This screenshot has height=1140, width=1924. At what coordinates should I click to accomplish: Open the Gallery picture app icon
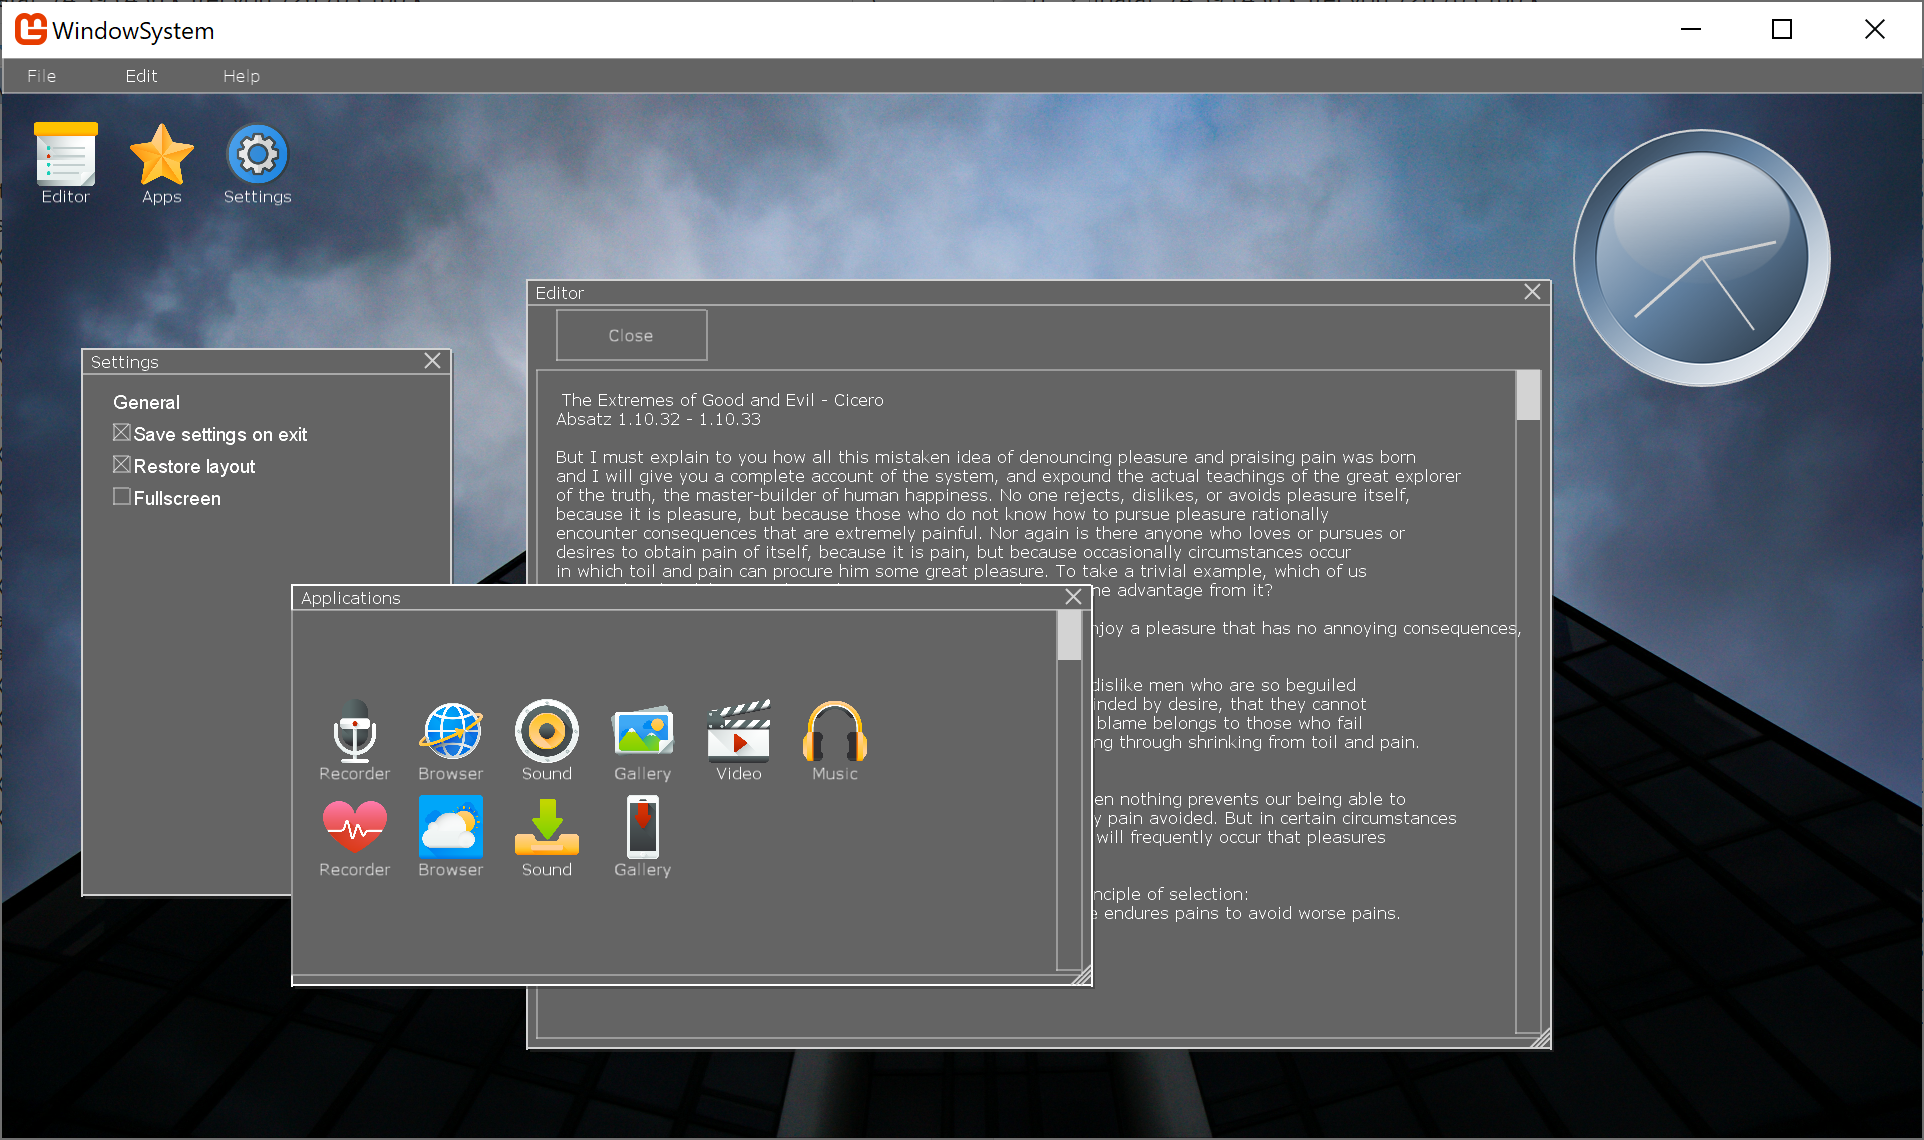(x=642, y=733)
